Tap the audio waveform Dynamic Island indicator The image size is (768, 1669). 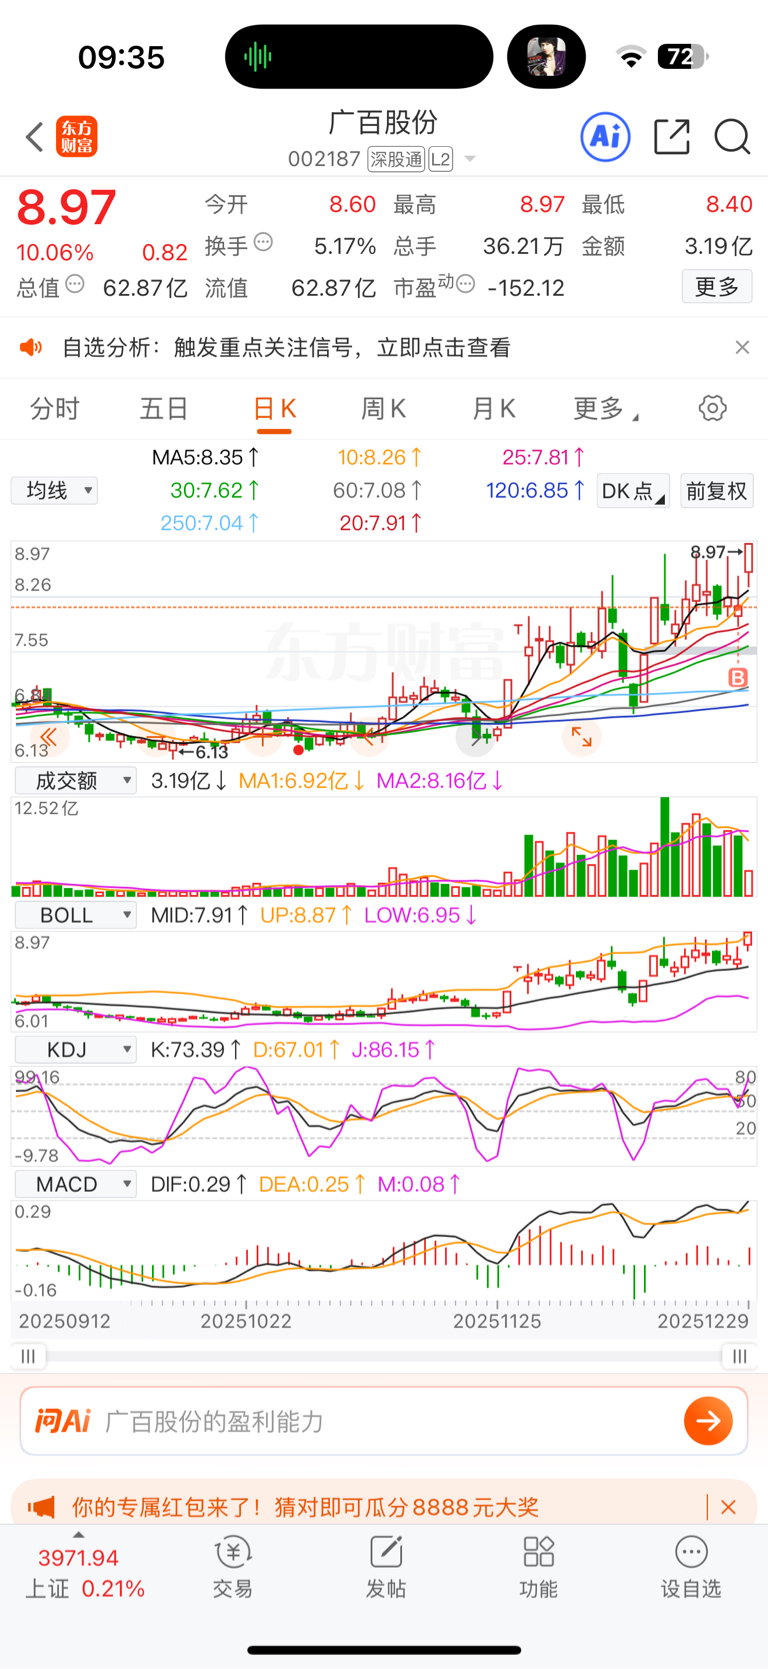point(258,57)
